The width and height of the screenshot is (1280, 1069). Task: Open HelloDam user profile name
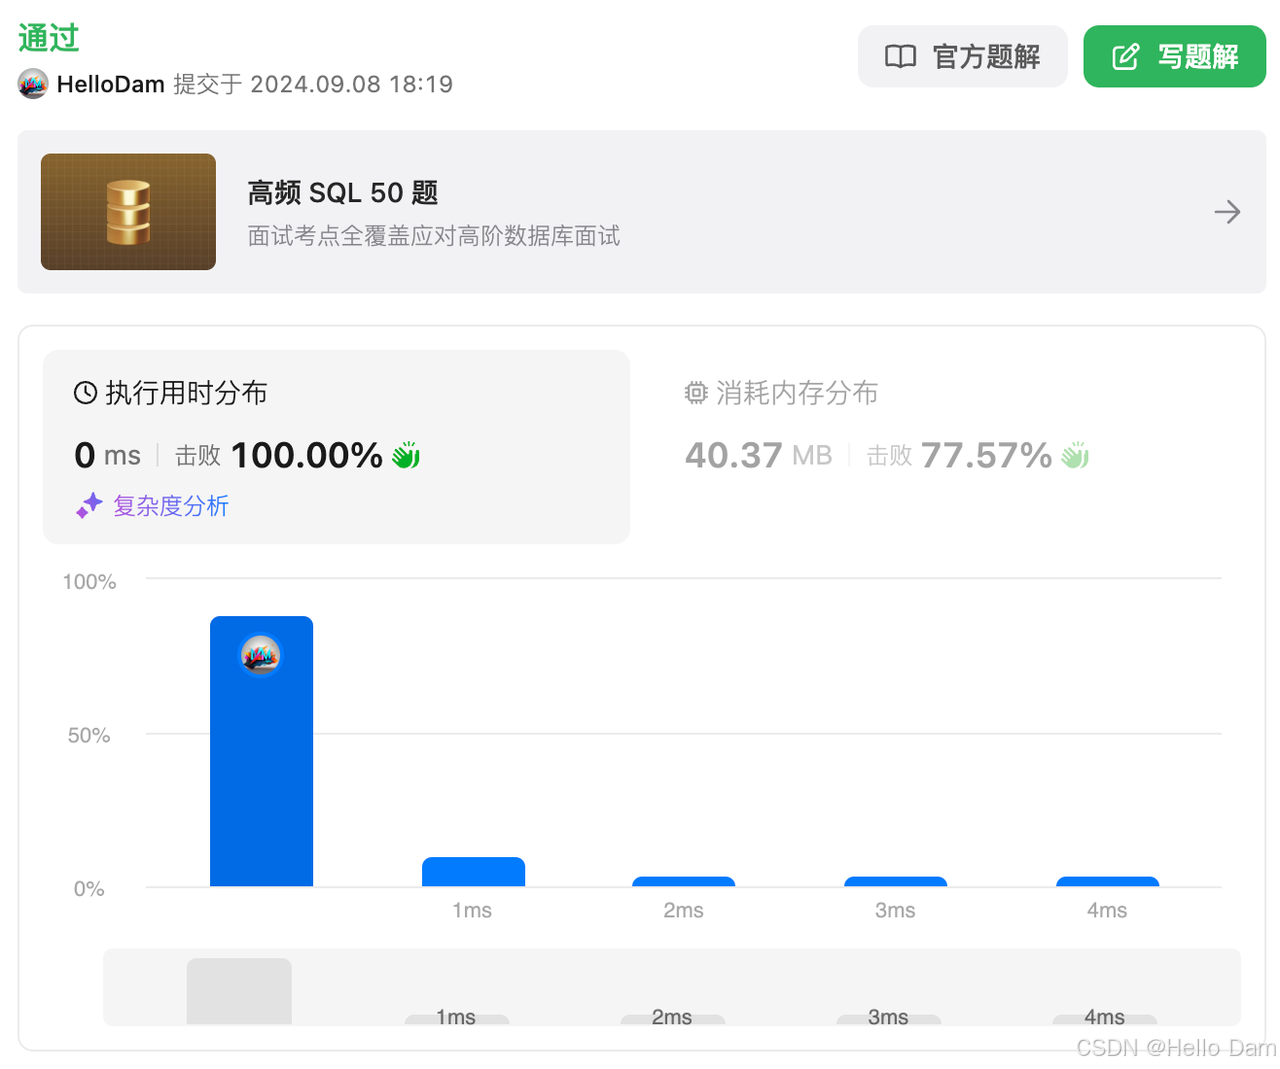(110, 84)
